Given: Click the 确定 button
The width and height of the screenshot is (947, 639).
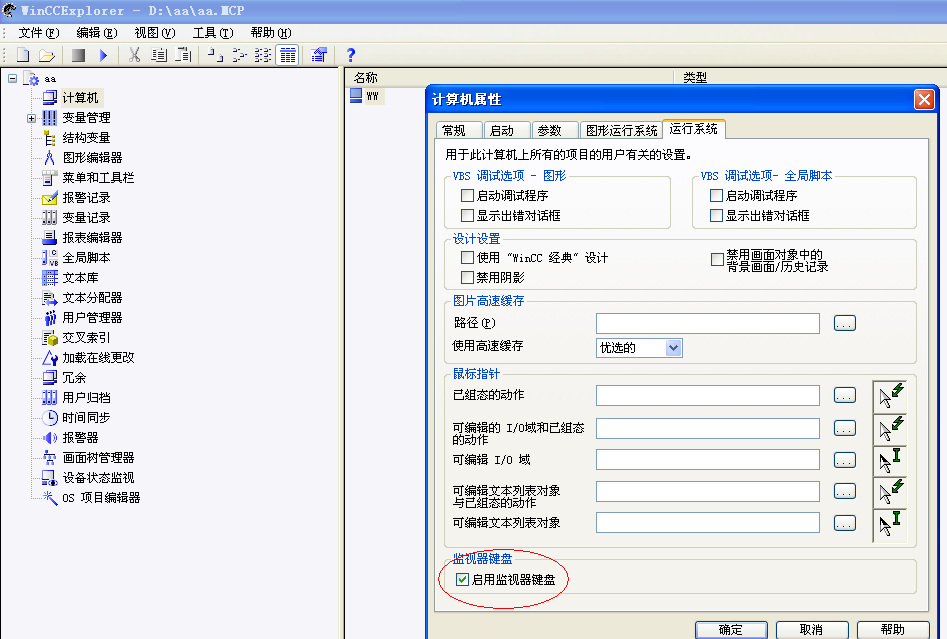Looking at the screenshot, I should pyautogui.click(x=731, y=629).
